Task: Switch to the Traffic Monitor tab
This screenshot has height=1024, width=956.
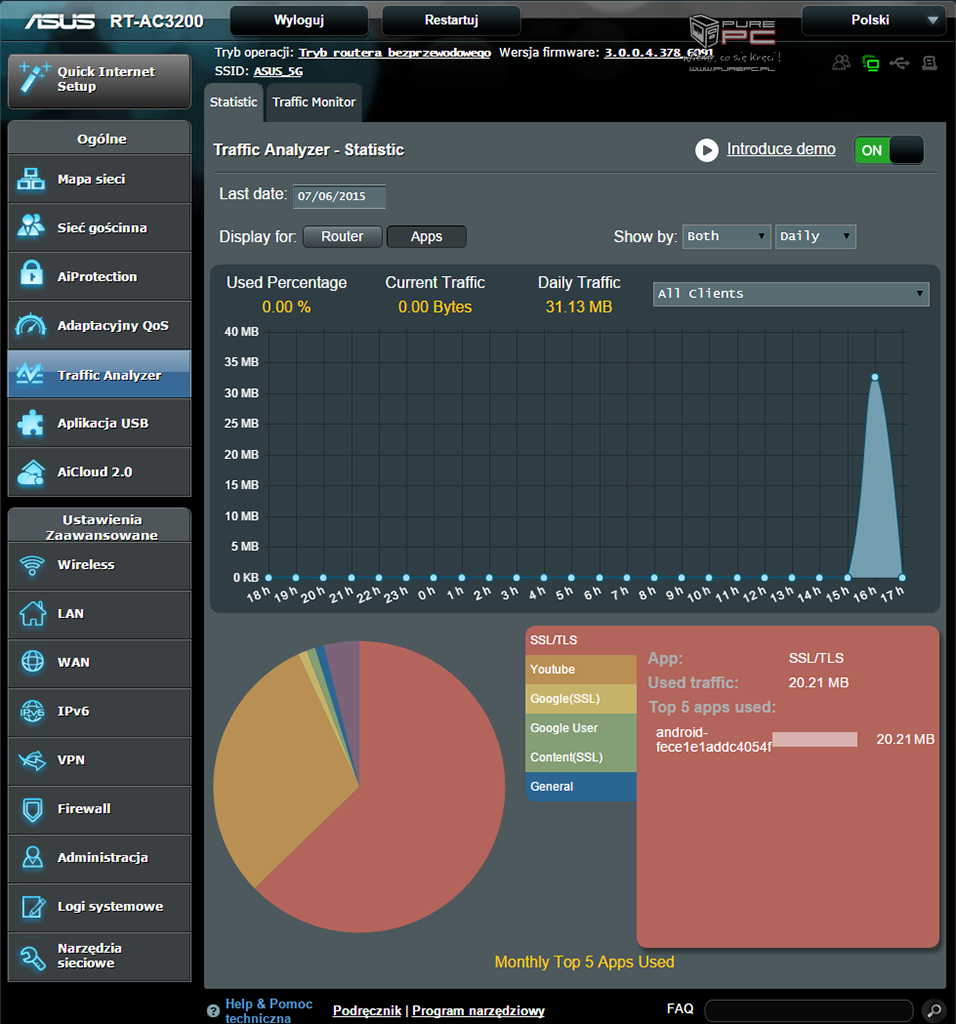Action: pos(314,102)
